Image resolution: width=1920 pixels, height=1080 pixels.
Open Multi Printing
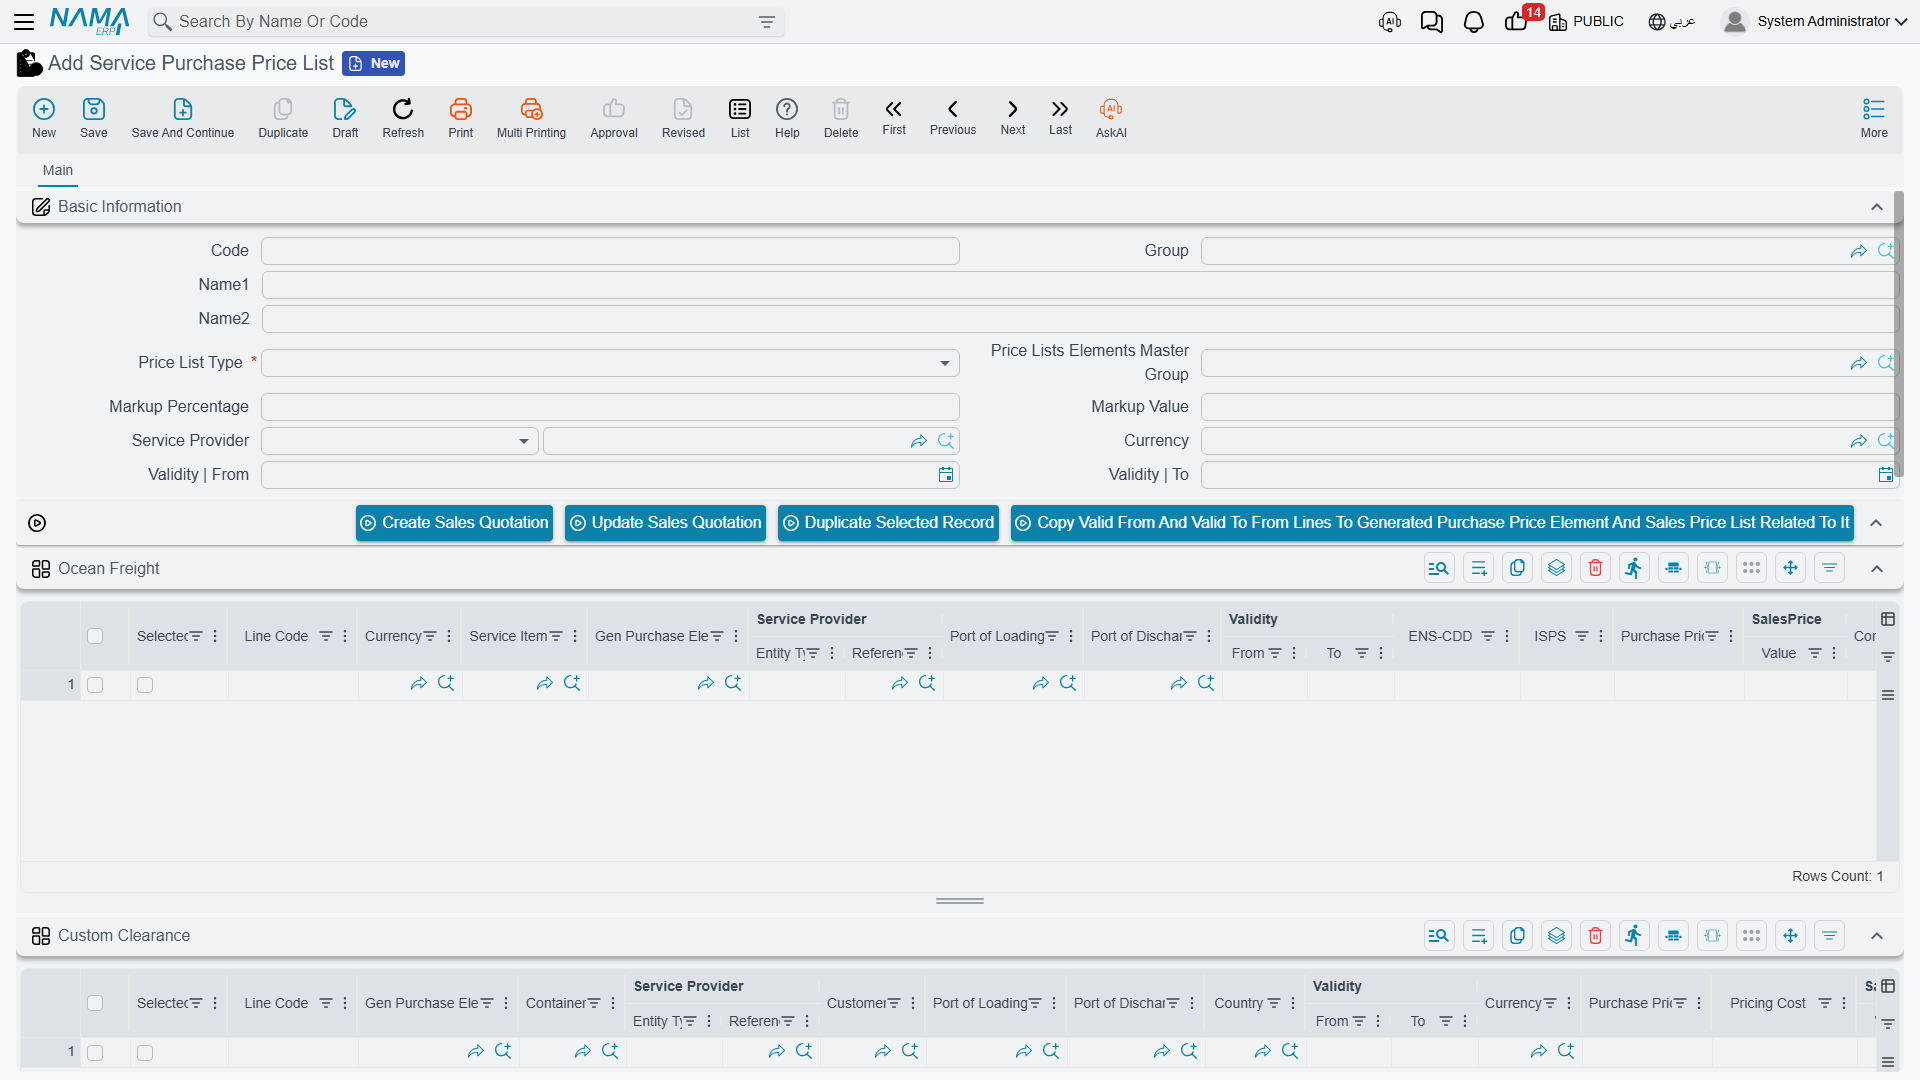(x=531, y=118)
